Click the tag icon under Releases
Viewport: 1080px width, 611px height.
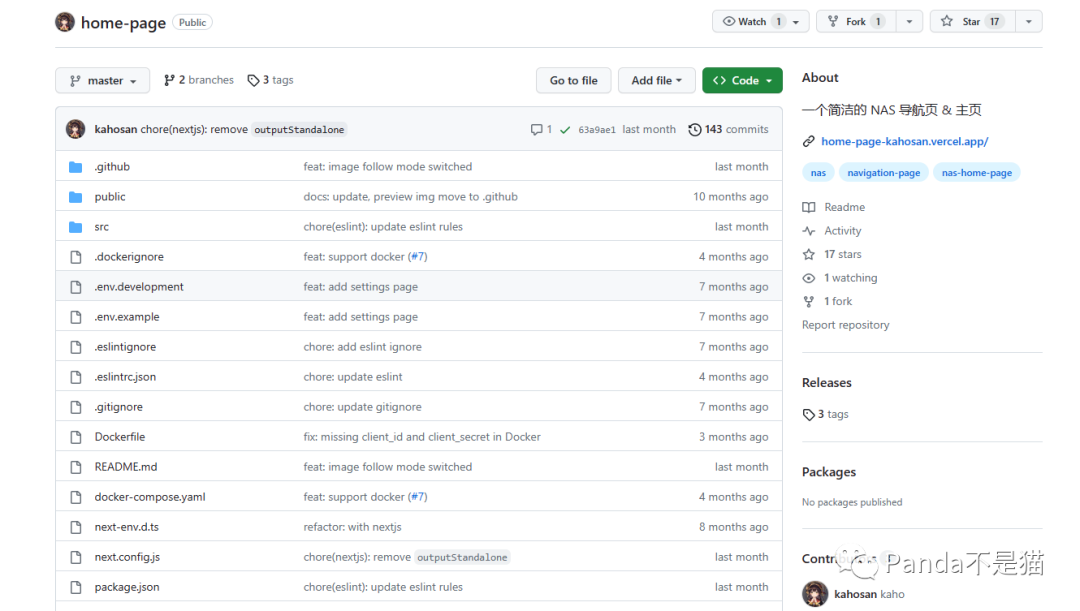[809, 414]
